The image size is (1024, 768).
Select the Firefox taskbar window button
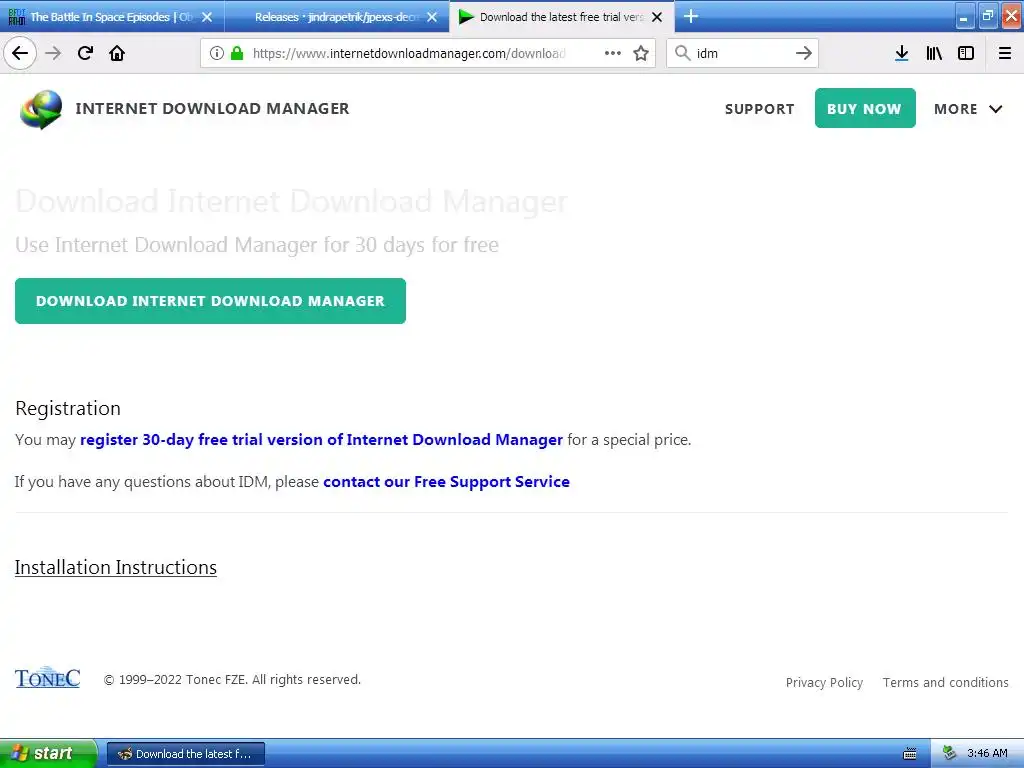(185, 754)
